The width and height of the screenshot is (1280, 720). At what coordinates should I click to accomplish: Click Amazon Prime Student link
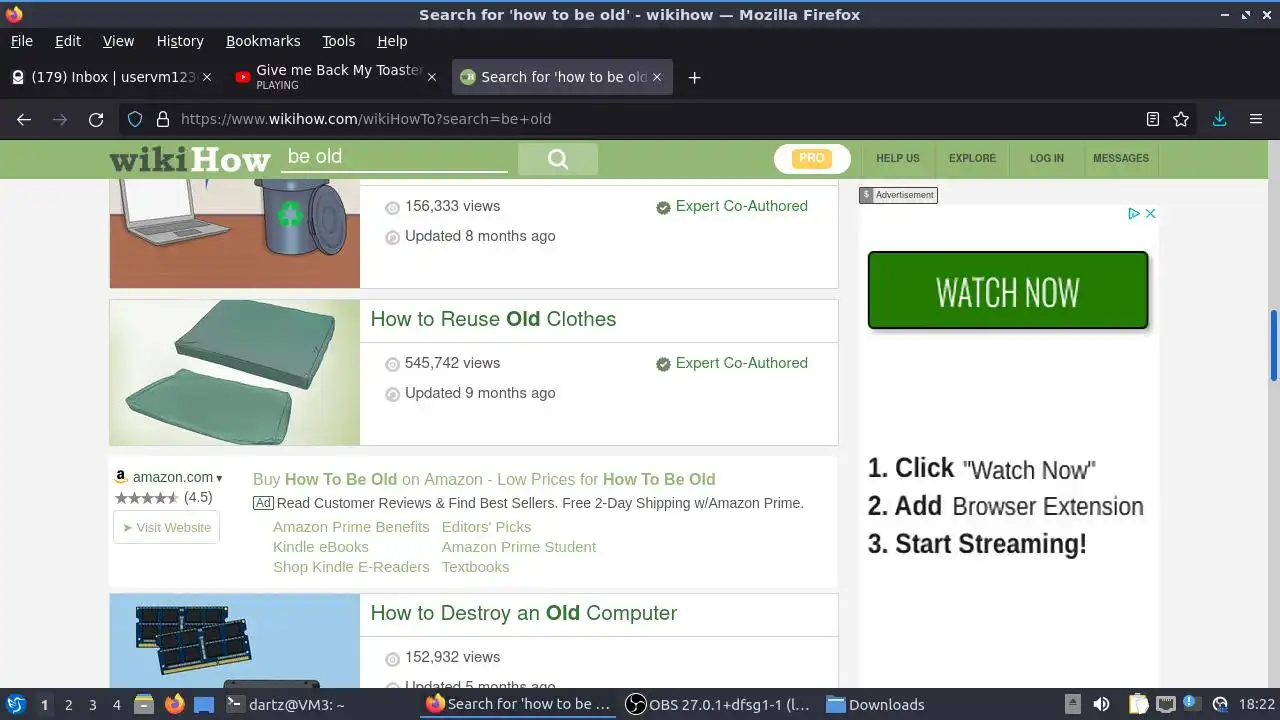[x=519, y=547]
